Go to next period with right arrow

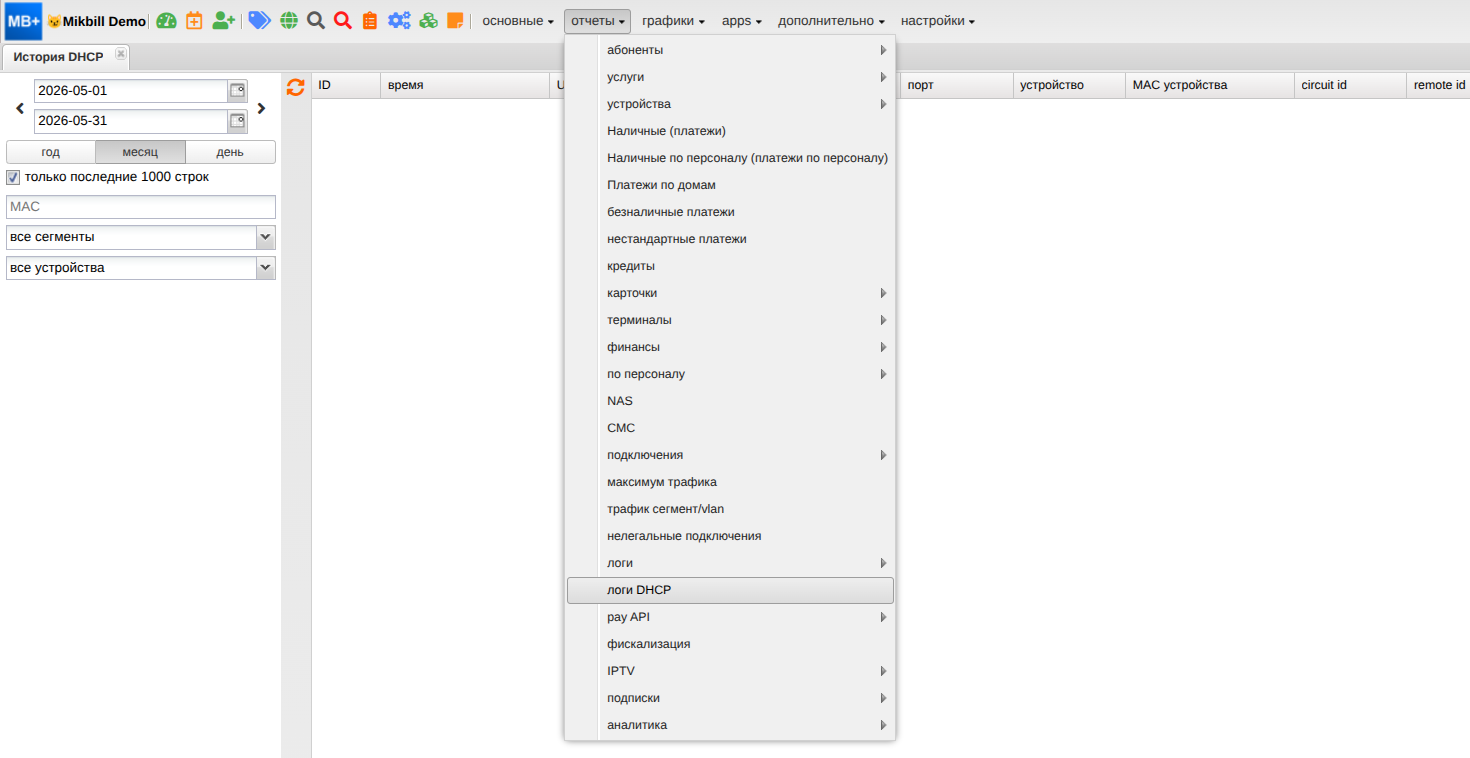click(262, 108)
